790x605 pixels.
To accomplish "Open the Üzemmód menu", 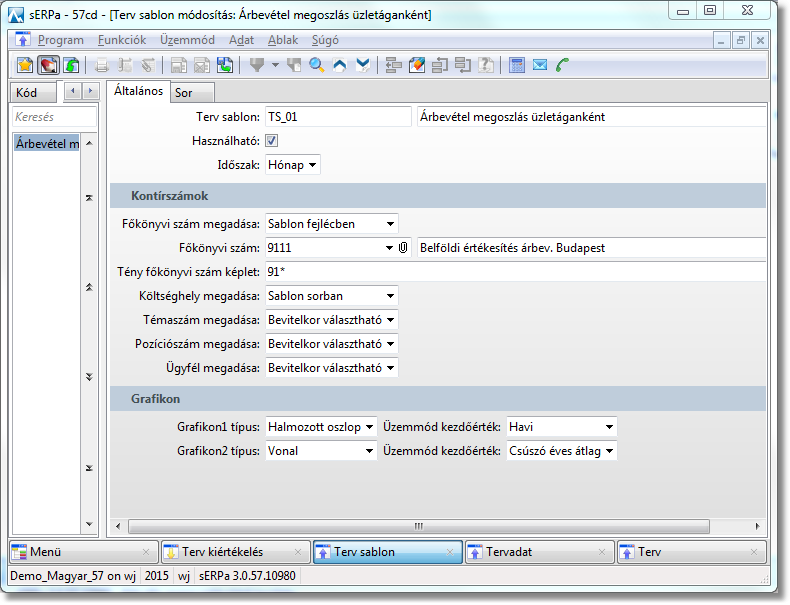I will [187, 40].
